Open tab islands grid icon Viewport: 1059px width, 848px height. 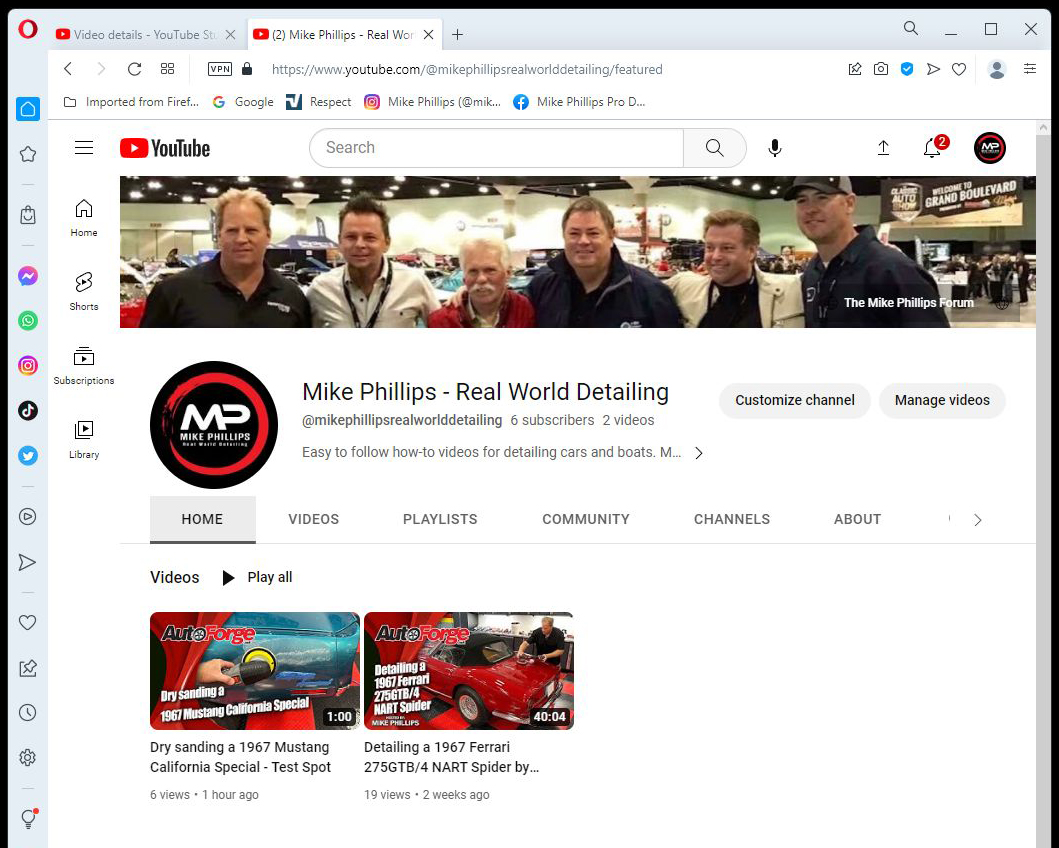(167, 69)
